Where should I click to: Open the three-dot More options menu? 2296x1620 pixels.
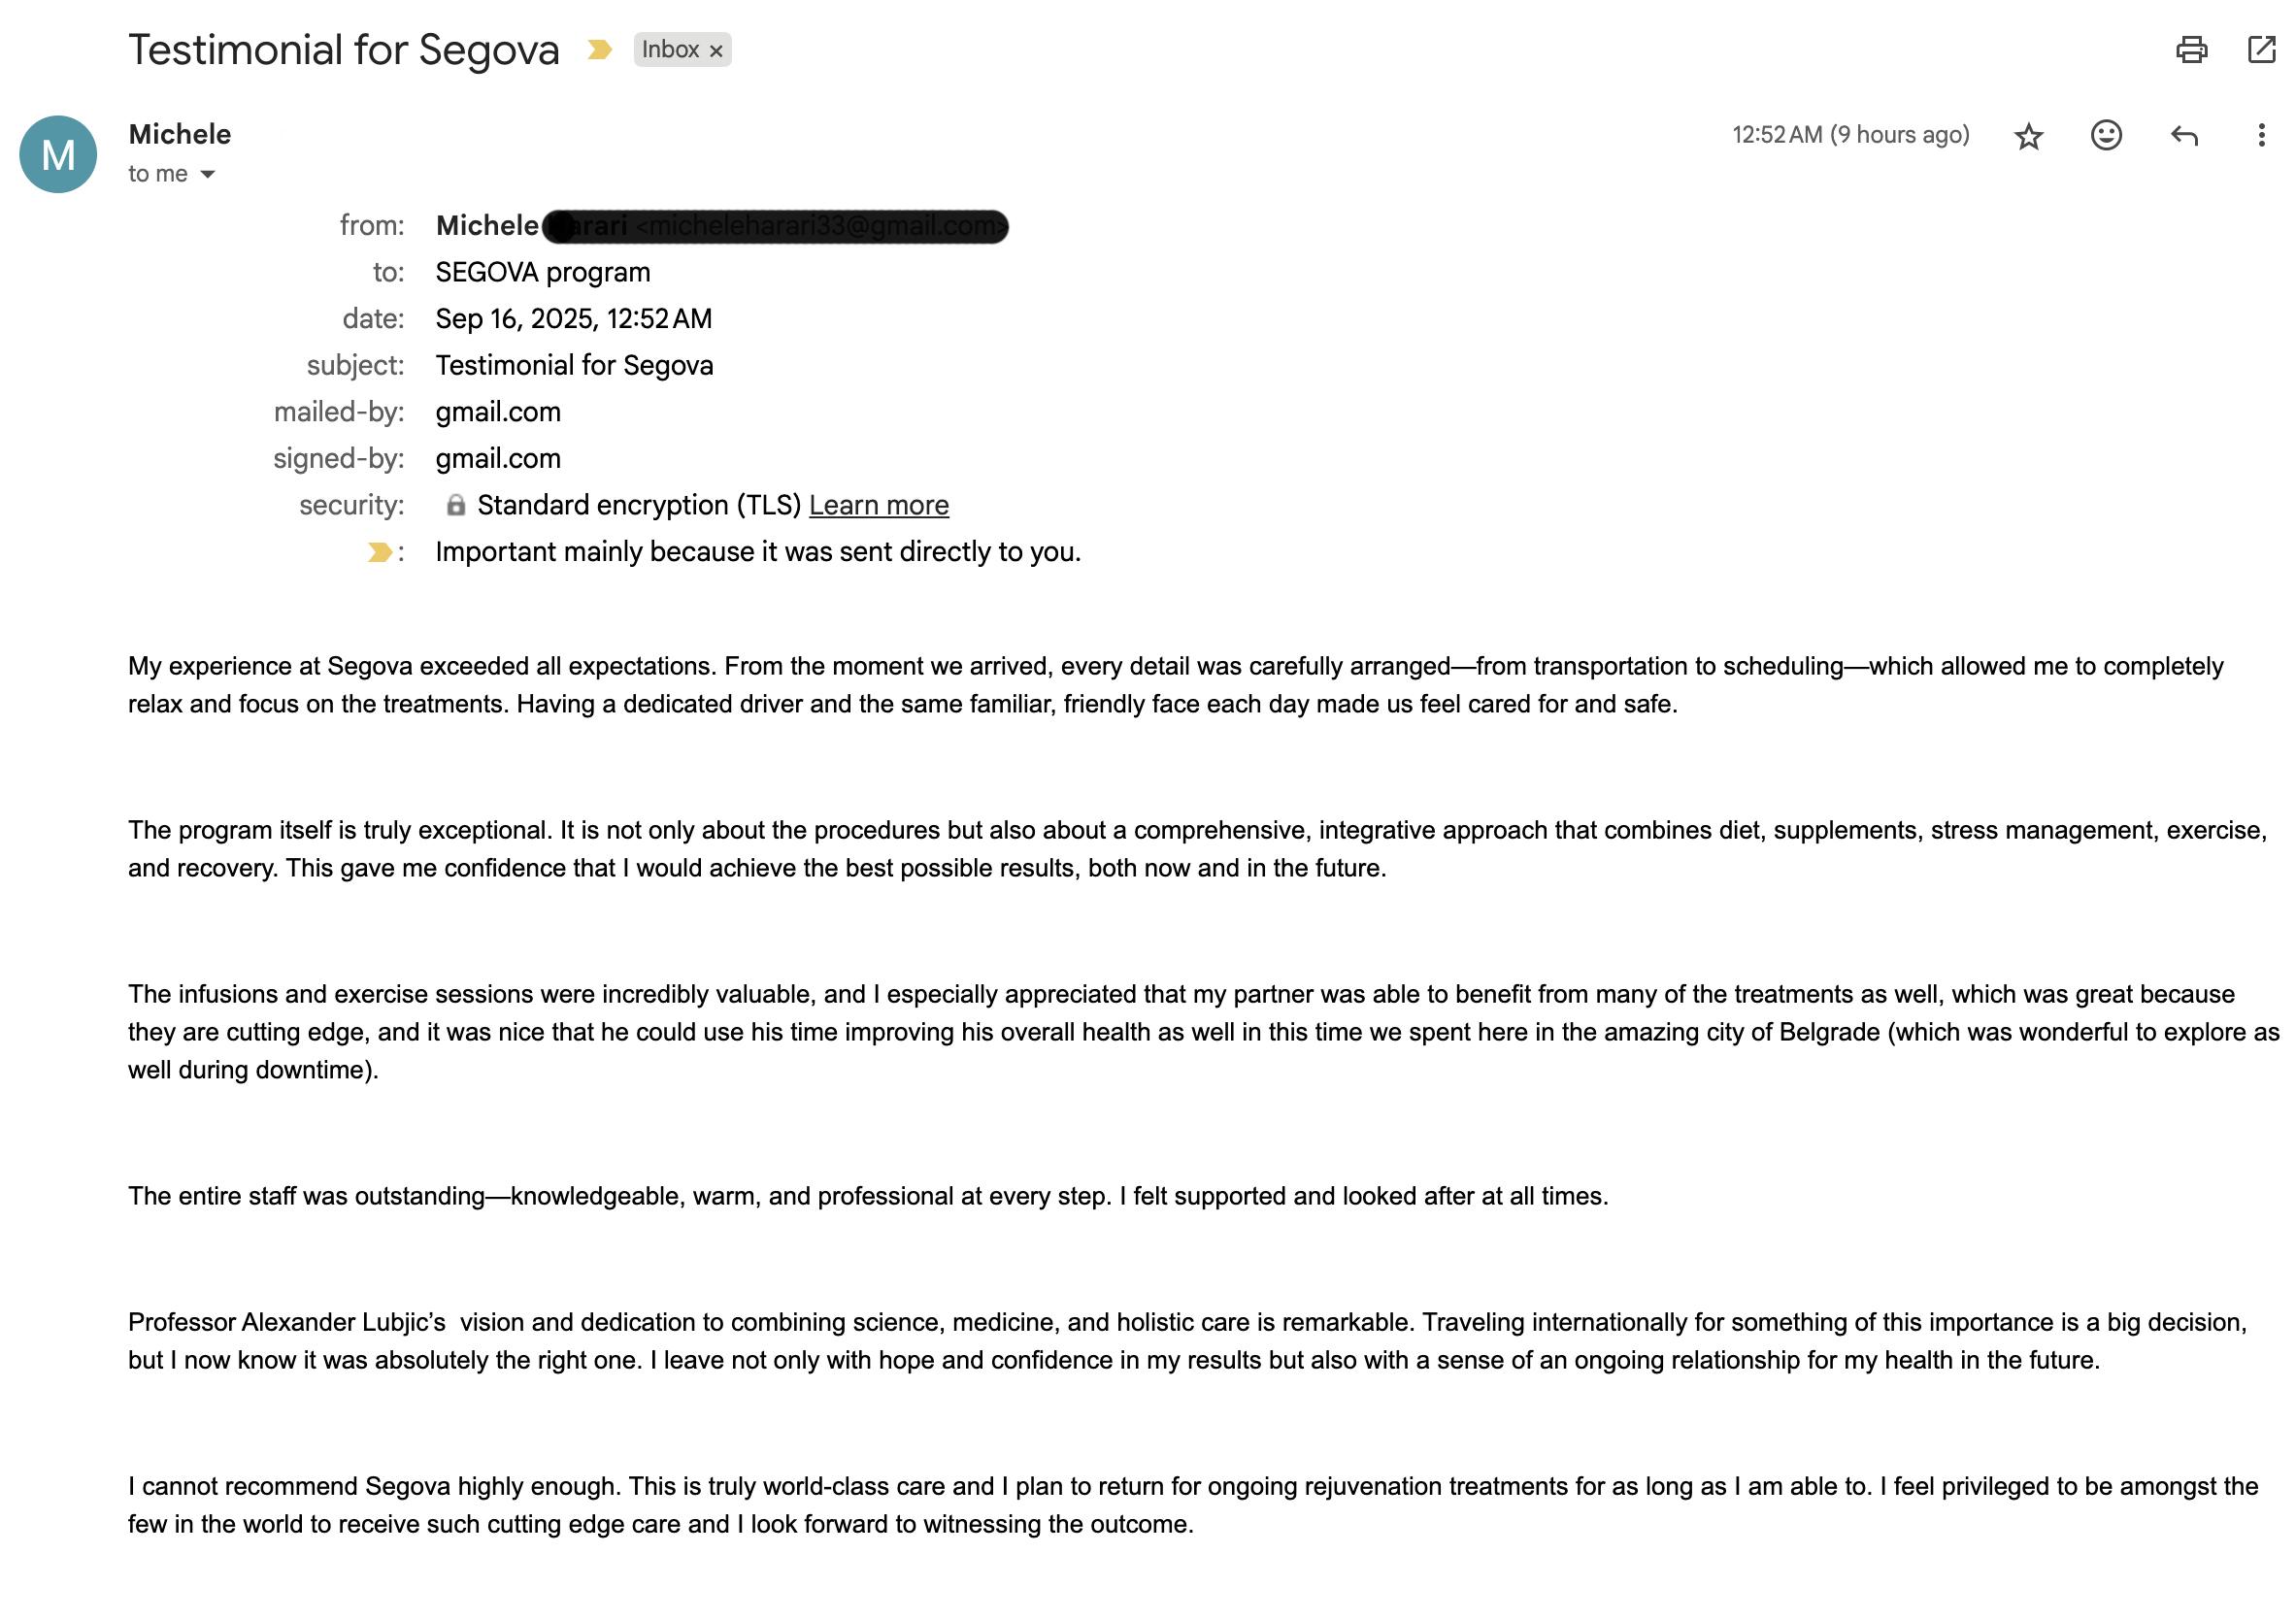point(2261,135)
